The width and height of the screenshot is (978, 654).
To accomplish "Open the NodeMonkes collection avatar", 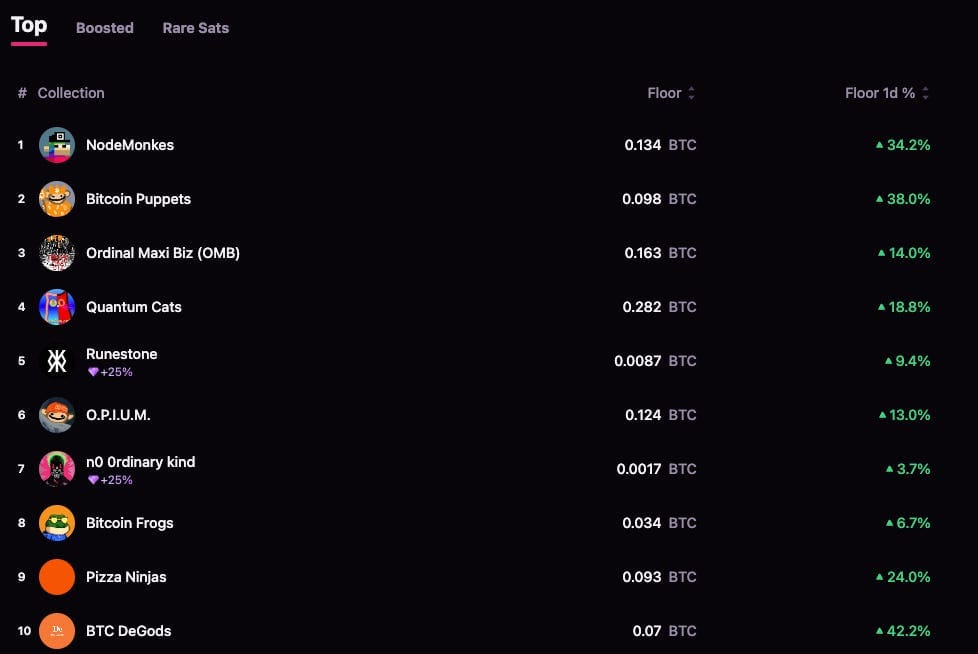I will pos(57,145).
